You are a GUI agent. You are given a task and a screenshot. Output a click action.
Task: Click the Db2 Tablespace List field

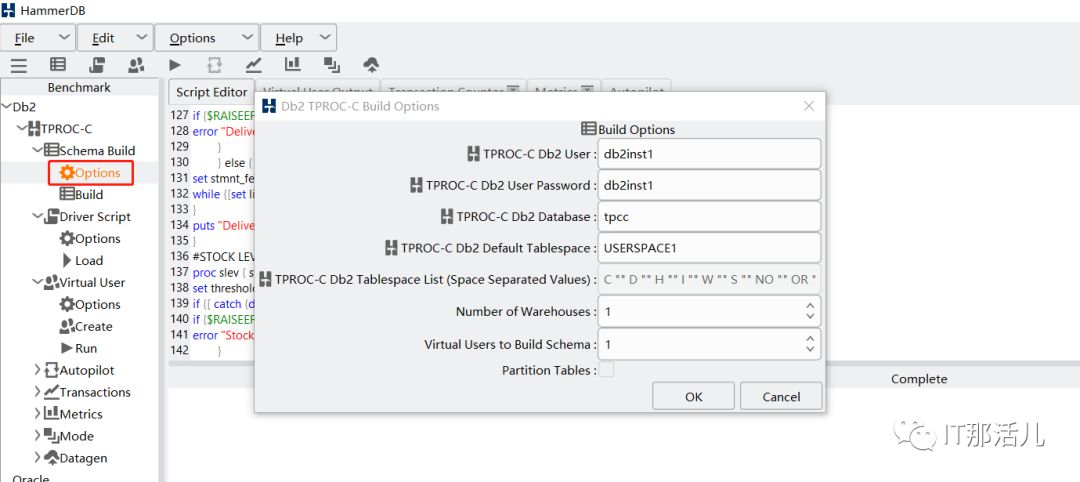pyautogui.click(x=709, y=280)
